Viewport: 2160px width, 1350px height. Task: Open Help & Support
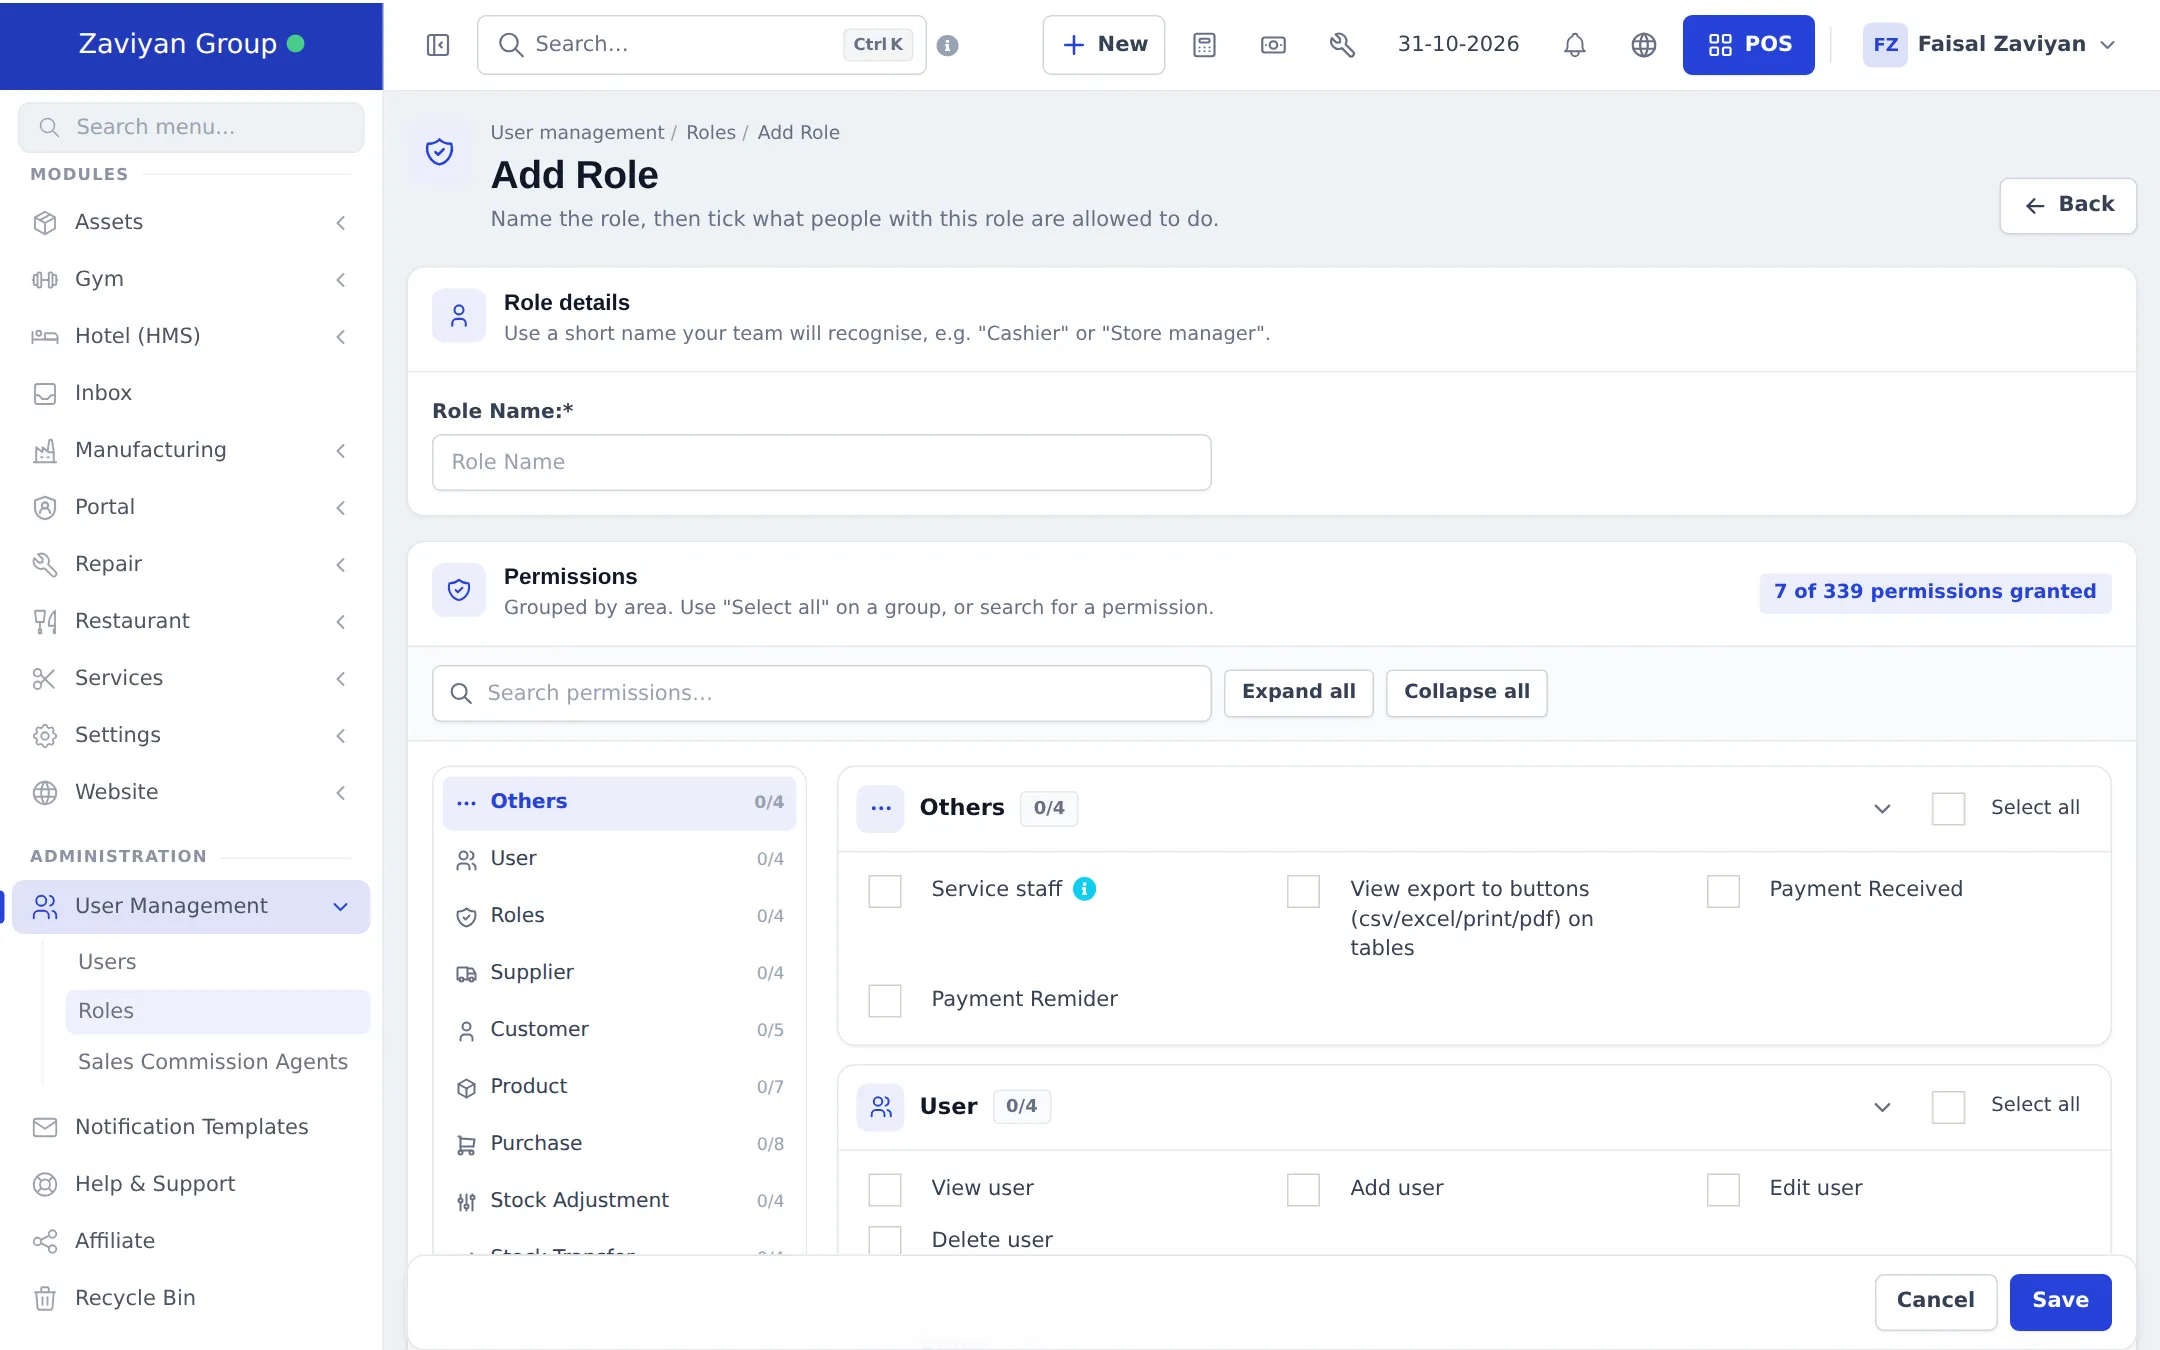pyautogui.click(x=191, y=1184)
